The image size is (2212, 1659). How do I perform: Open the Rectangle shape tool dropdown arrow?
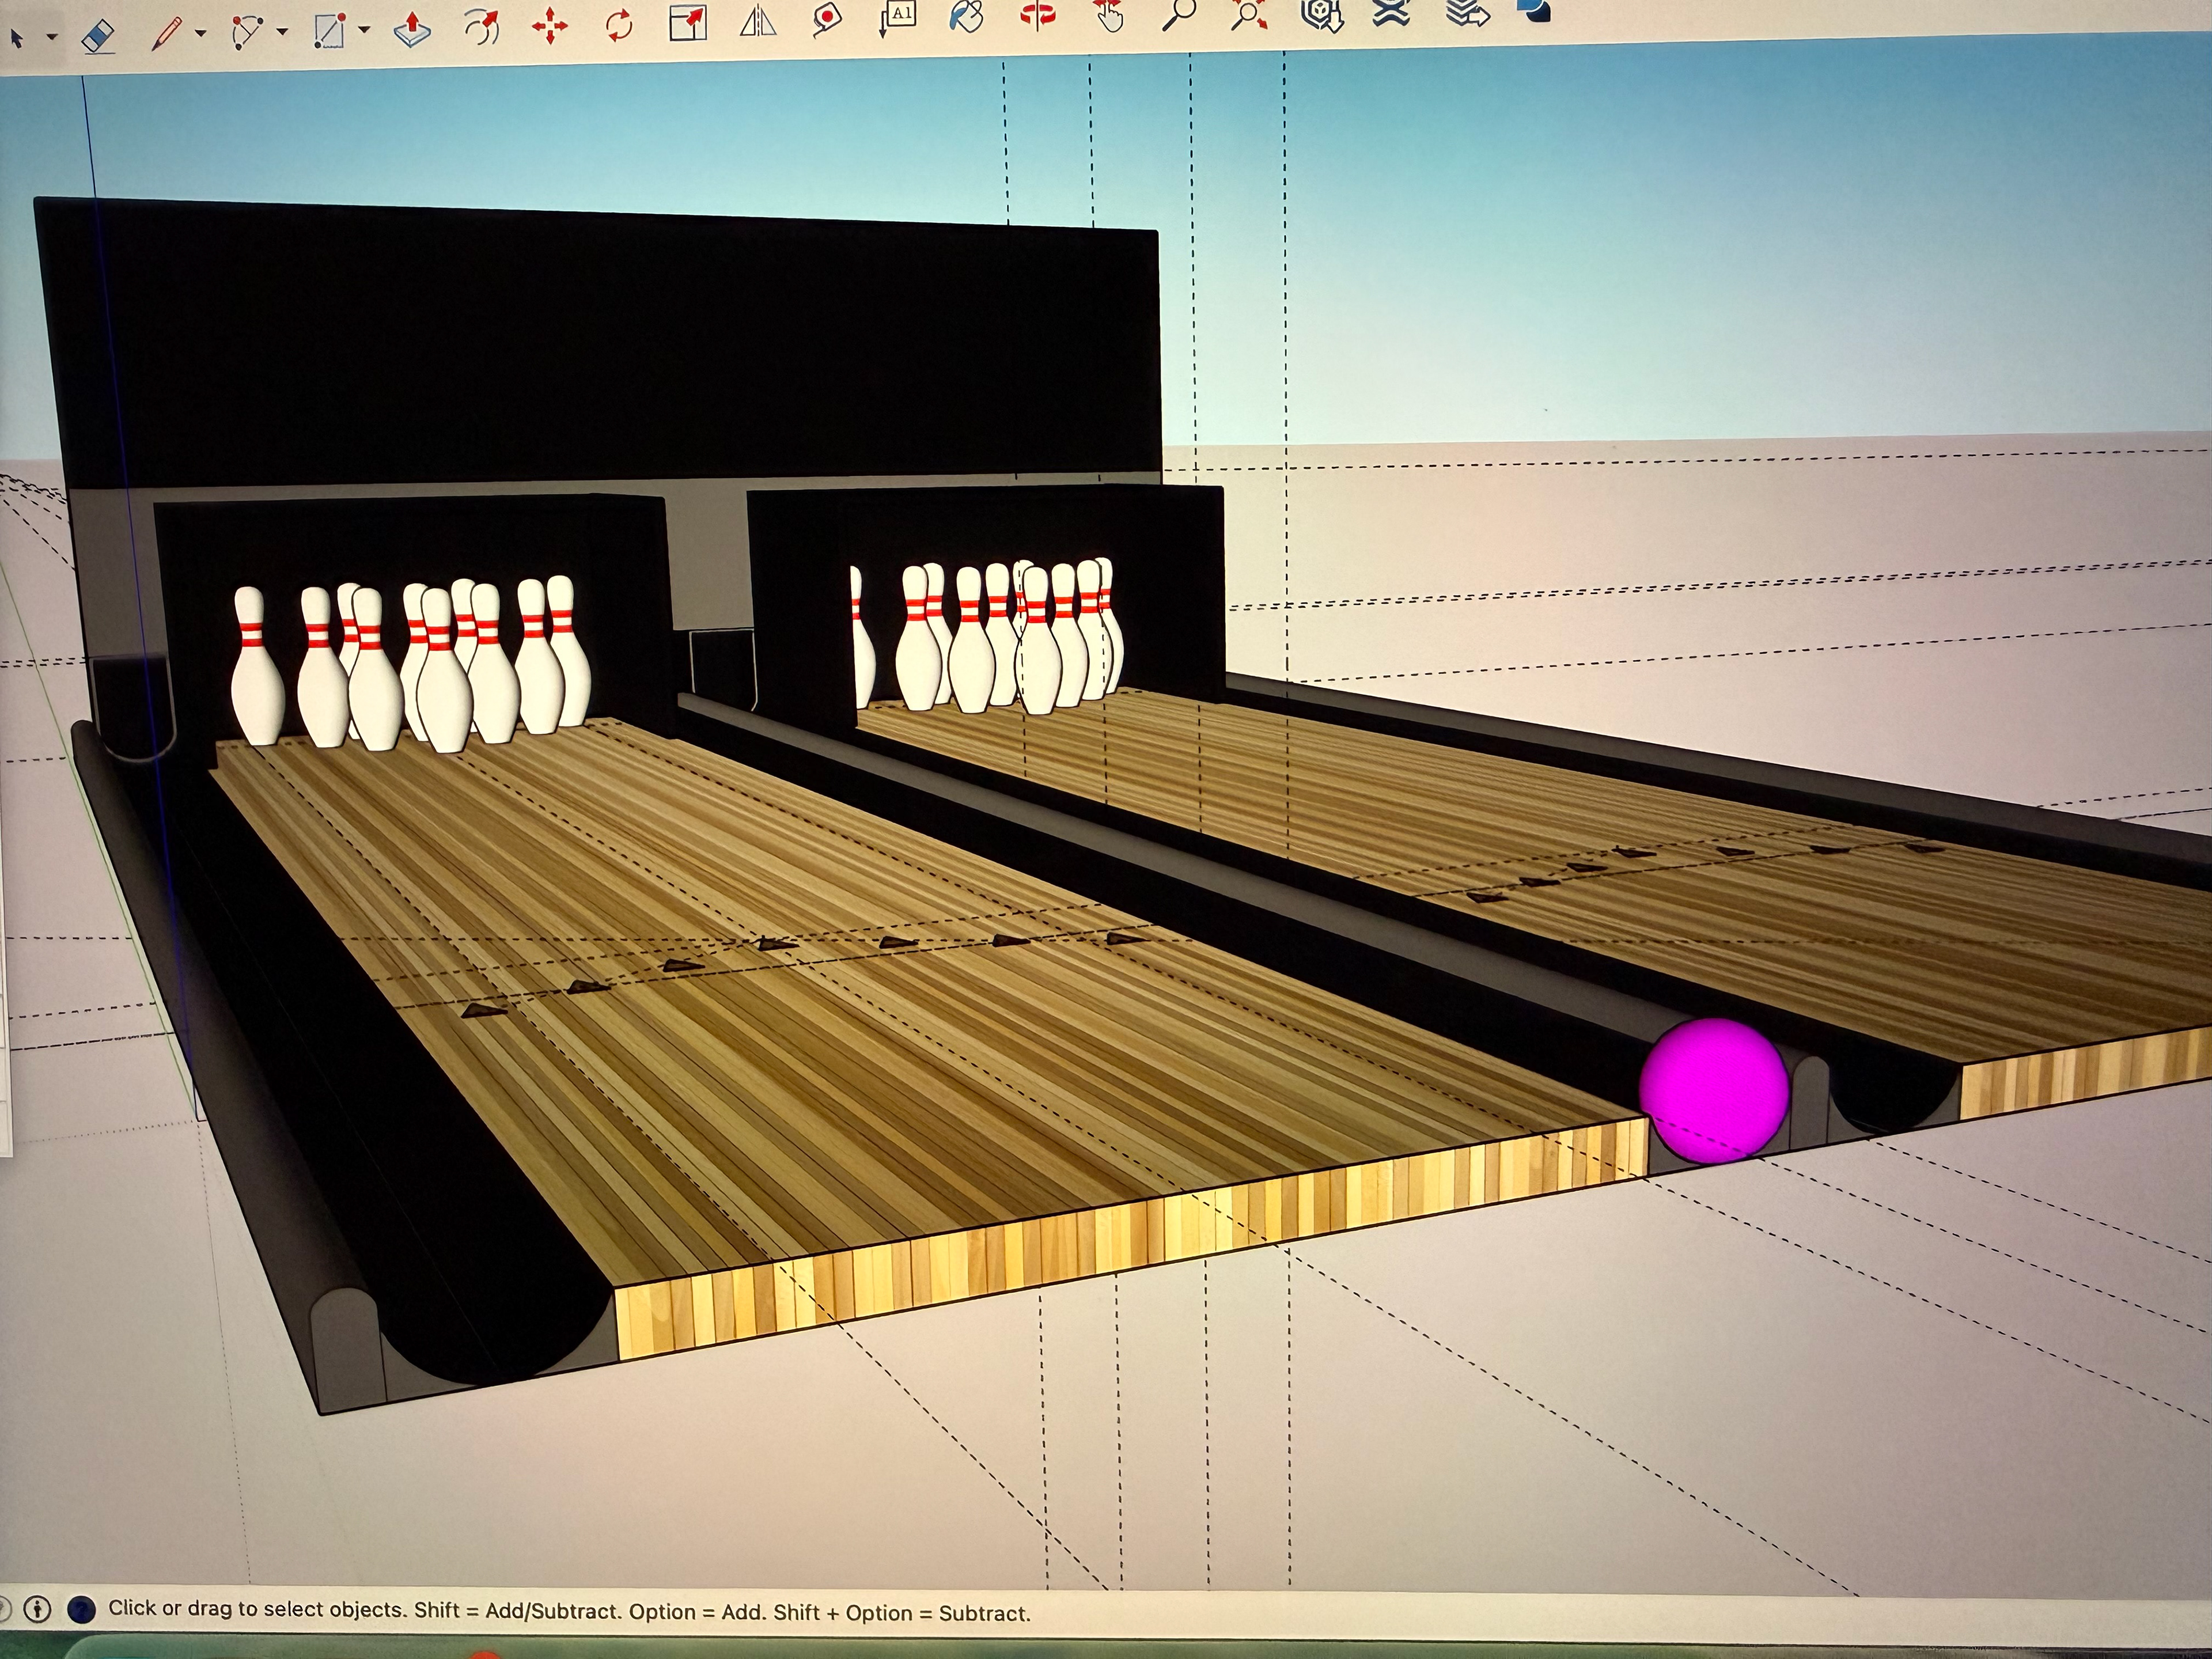(x=364, y=30)
